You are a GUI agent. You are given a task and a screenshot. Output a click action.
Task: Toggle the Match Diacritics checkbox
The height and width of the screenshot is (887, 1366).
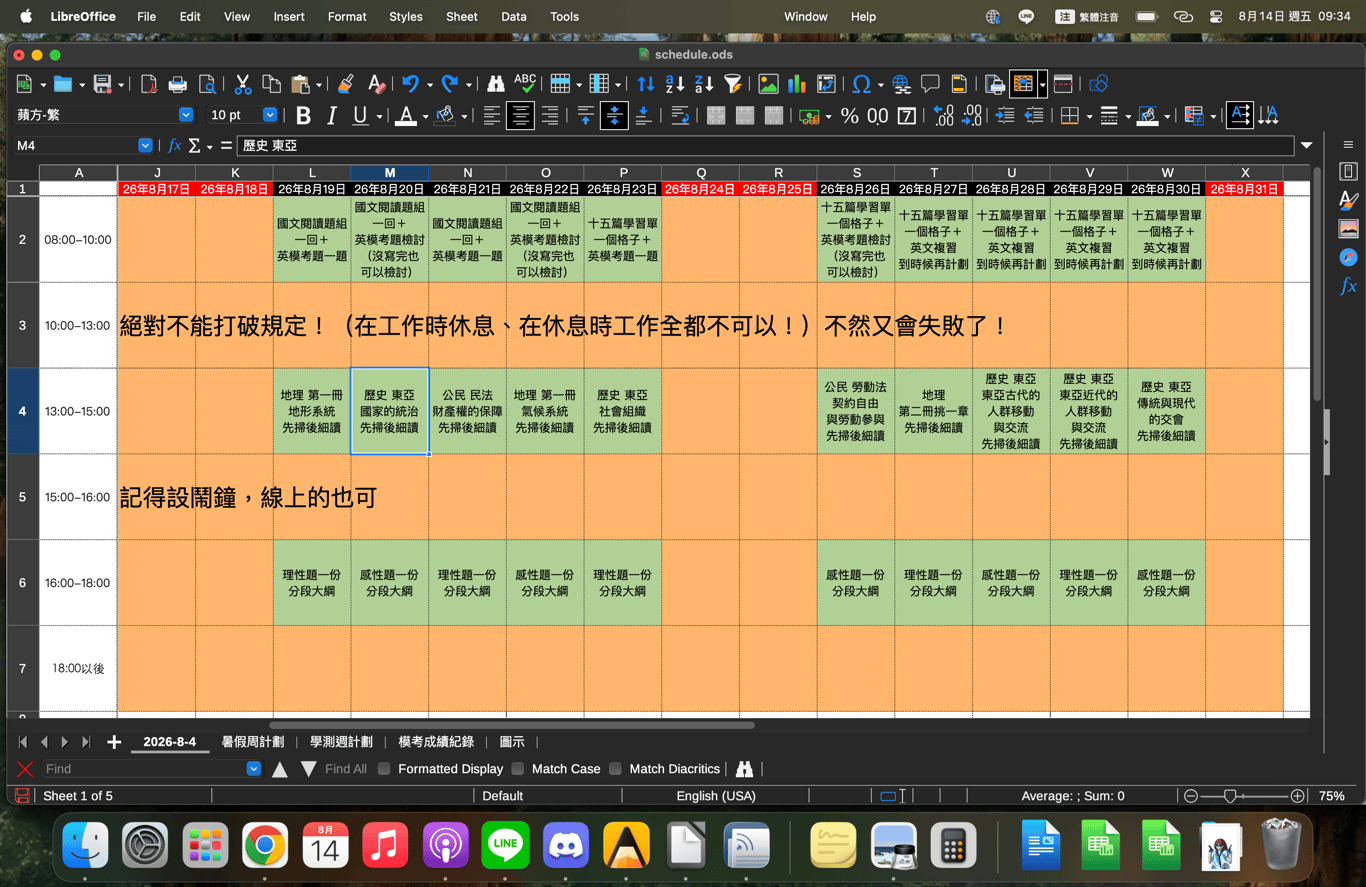[x=615, y=769]
